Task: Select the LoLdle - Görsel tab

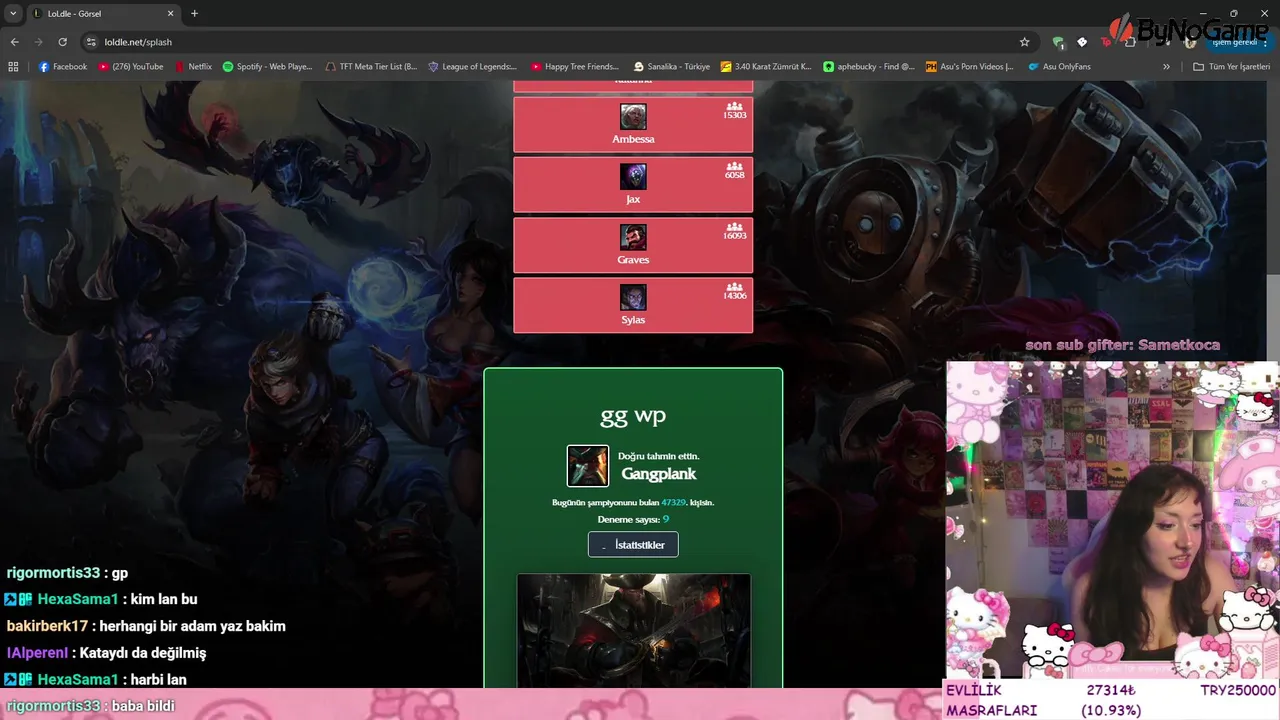Action: [x=103, y=13]
